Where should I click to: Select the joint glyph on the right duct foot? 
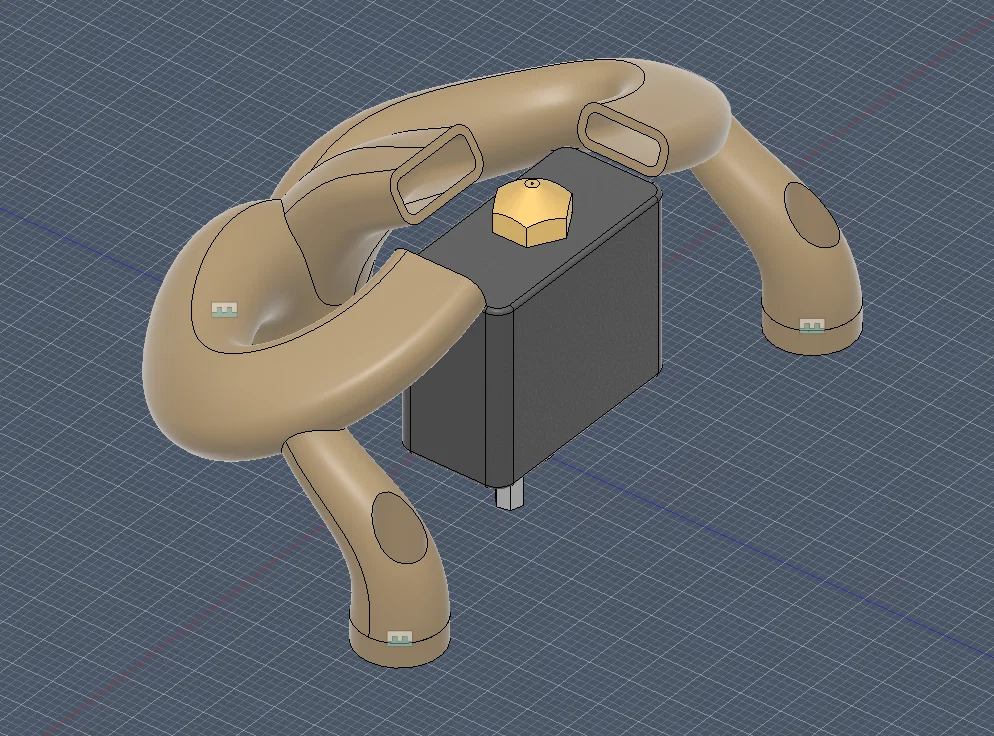click(x=812, y=326)
